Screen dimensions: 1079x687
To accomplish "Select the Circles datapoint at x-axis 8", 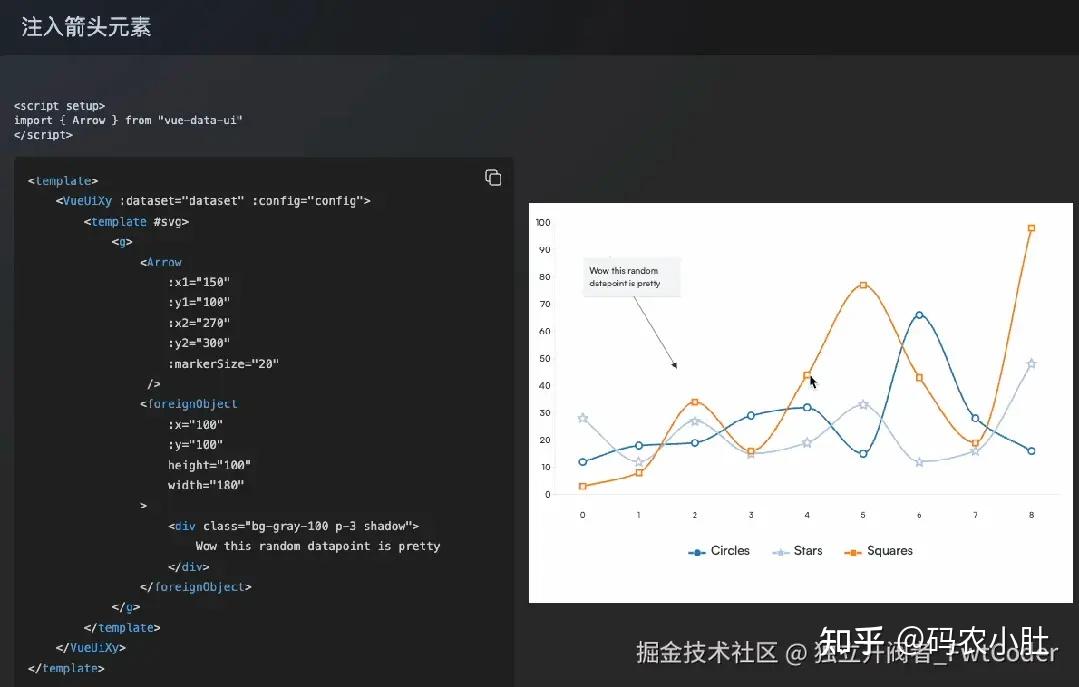I will tap(1031, 451).
